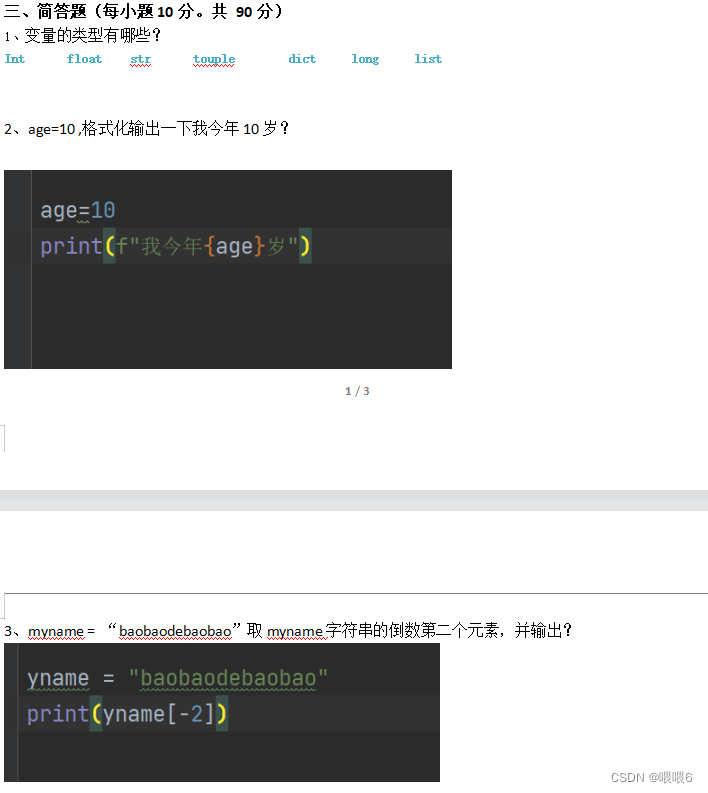Click the text '取 myname 字符串的倒数第二个元素'
Screen dimensions: 708x793
pos(373,631)
